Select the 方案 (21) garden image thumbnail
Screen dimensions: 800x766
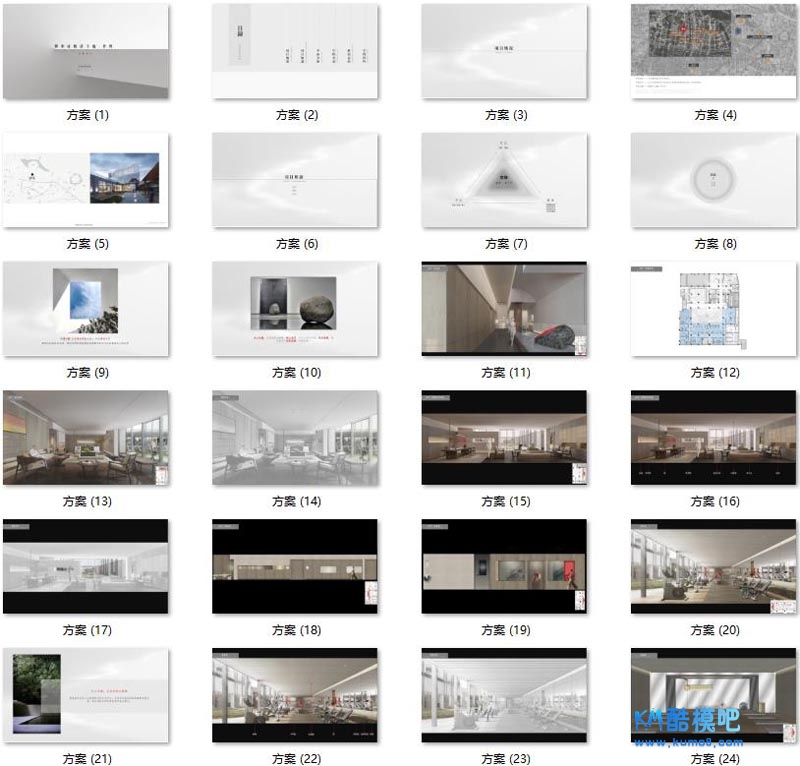click(x=86, y=695)
